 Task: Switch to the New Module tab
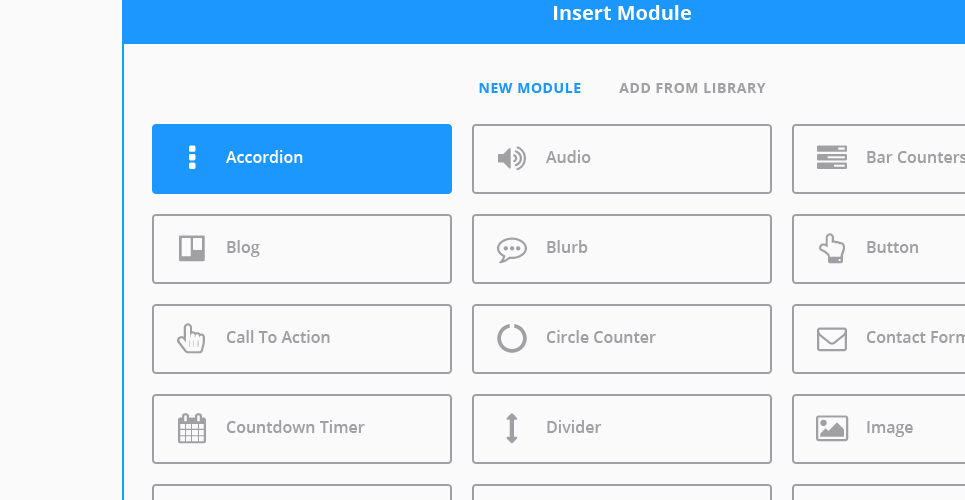coord(530,88)
